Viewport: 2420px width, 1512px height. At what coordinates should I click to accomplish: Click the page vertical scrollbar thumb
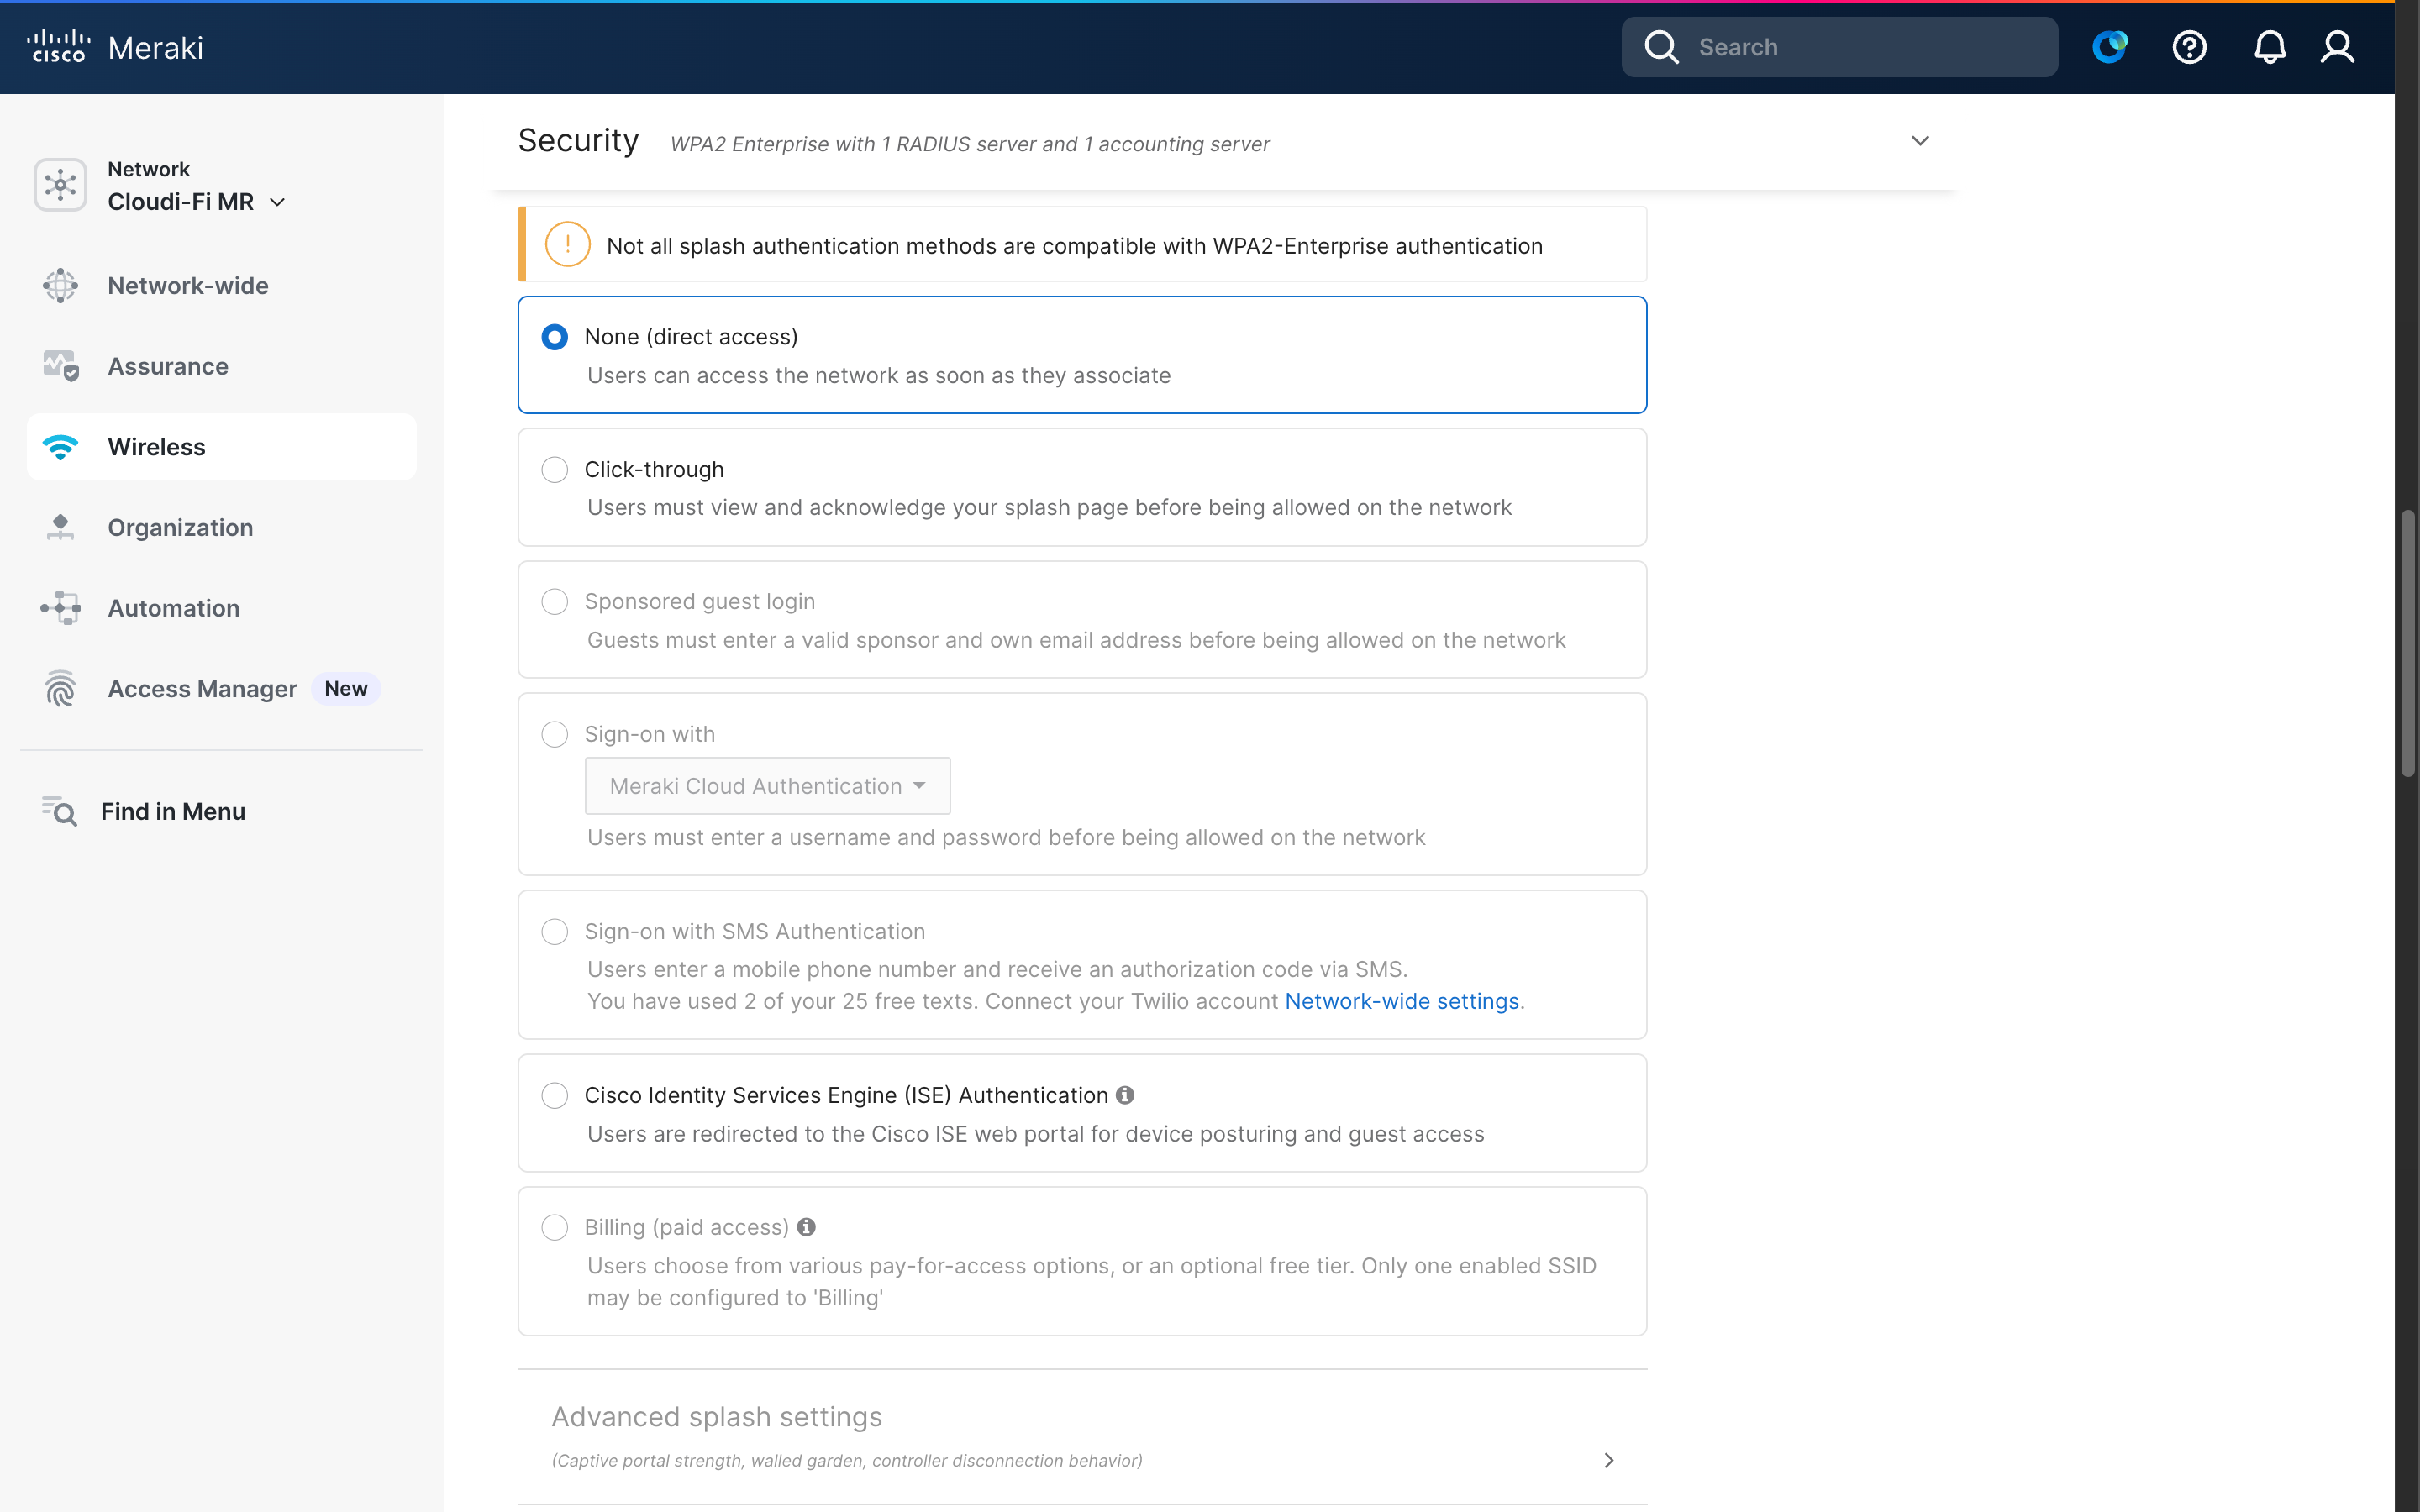pos(2408,644)
